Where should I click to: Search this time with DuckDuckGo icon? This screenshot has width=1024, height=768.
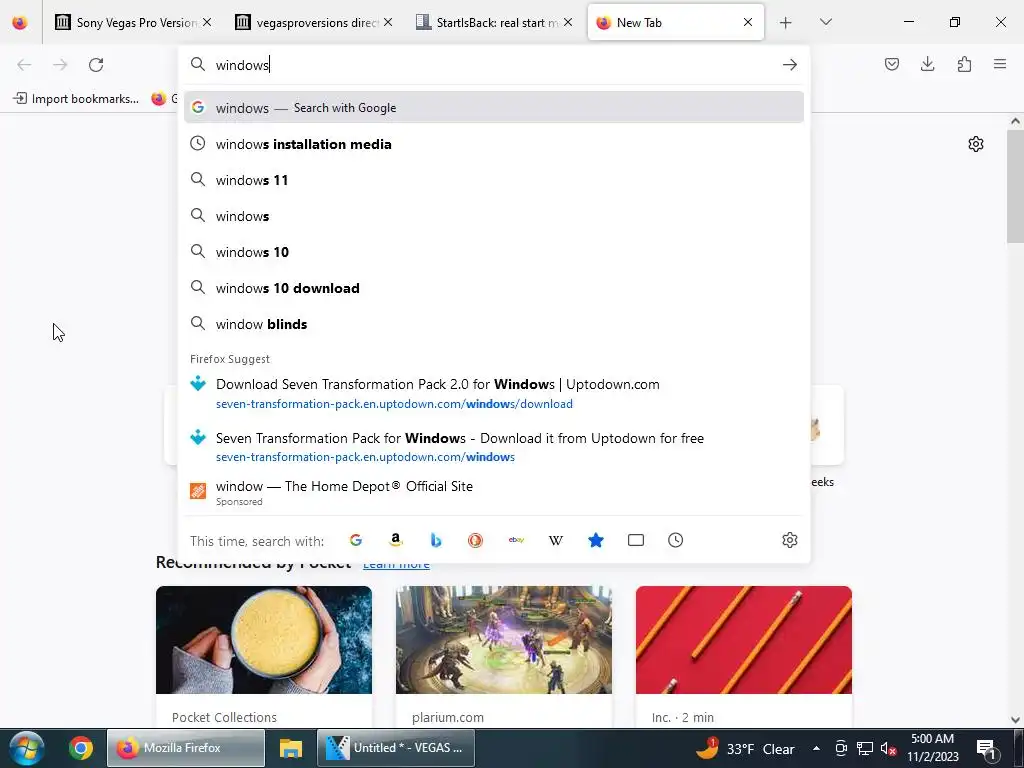click(475, 540)
